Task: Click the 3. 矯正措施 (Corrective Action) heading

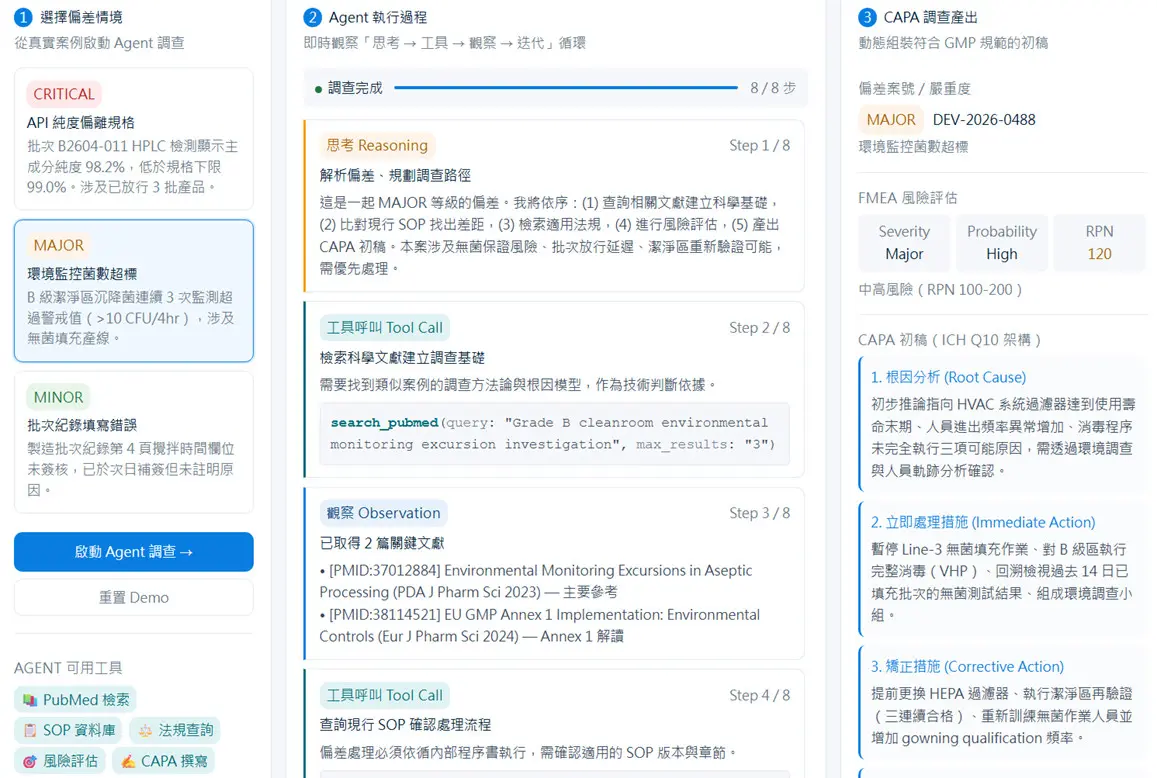Action: [967, 667]
